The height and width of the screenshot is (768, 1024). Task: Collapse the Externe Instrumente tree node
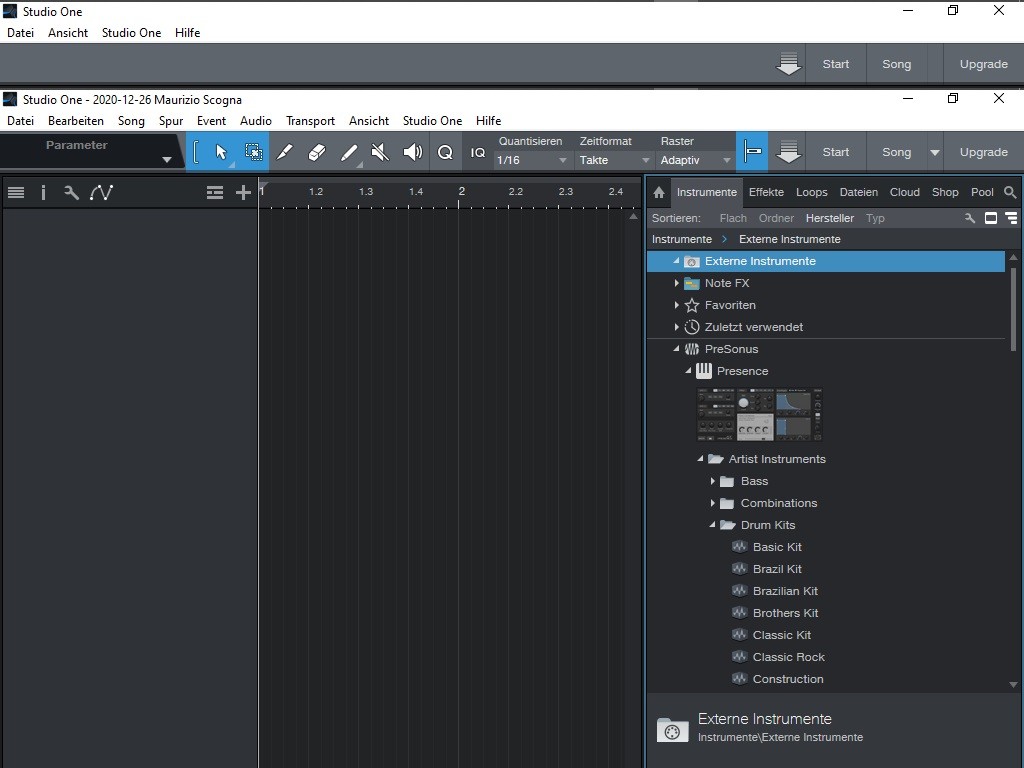(676, 261)
